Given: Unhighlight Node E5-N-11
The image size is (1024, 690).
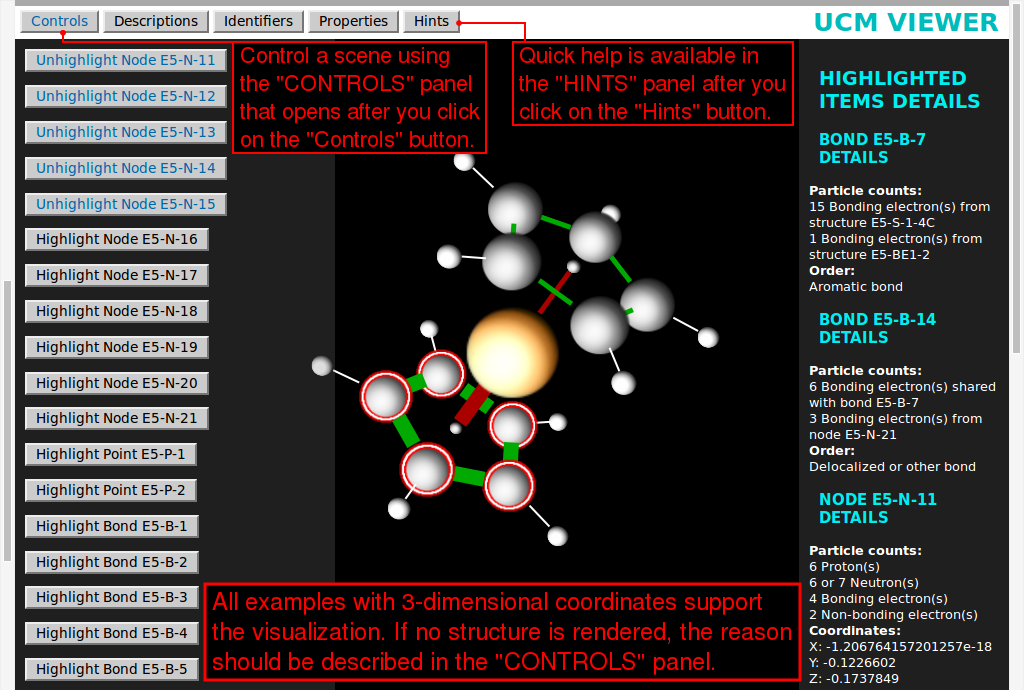Looking at the screenshot, I should [125, 60].
